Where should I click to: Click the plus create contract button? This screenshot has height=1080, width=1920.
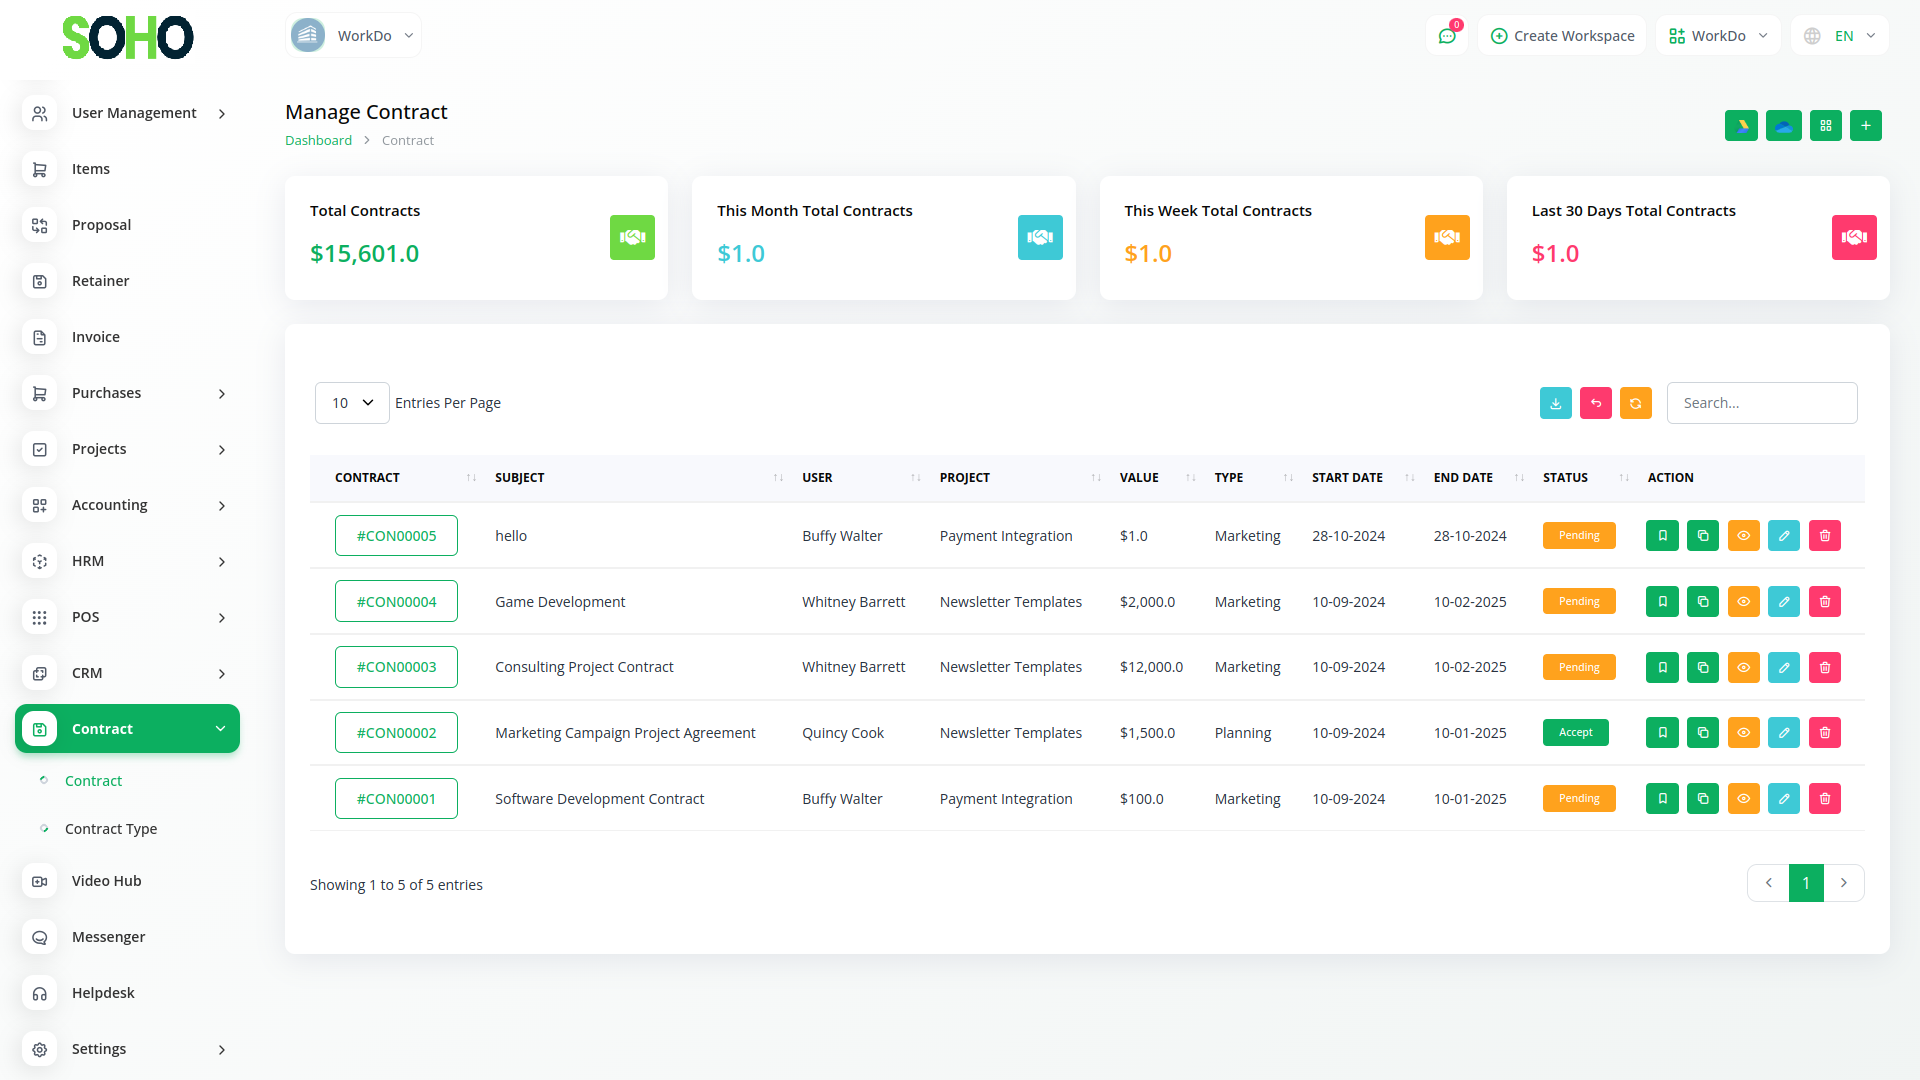(1865, 126)
